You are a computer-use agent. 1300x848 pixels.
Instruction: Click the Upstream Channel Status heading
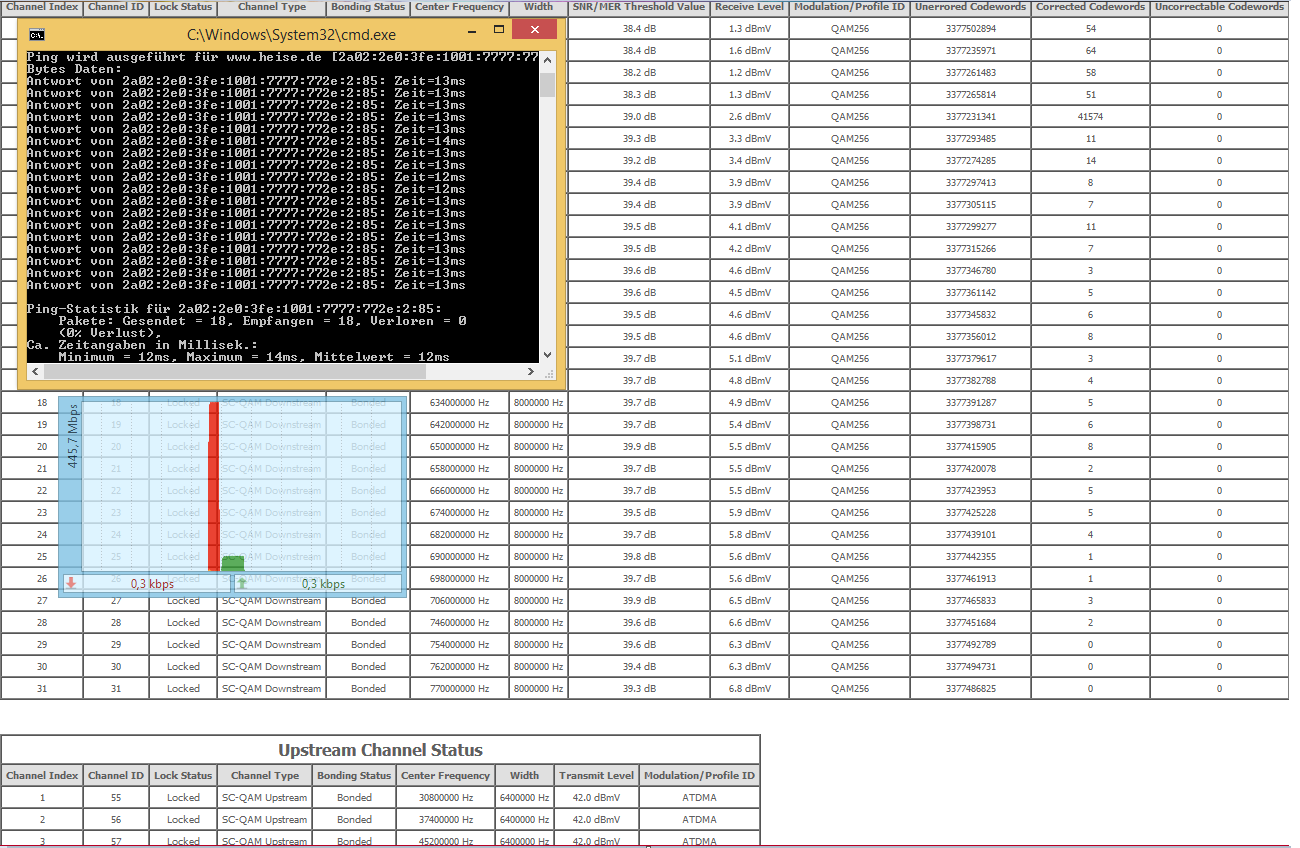(x=380, y=750)
